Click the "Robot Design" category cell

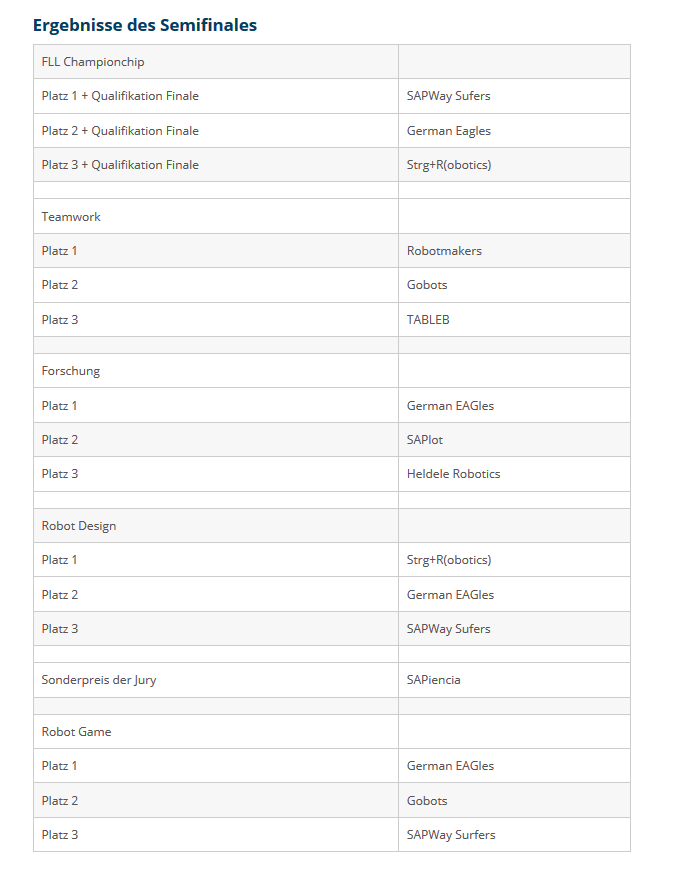point(79,526)
